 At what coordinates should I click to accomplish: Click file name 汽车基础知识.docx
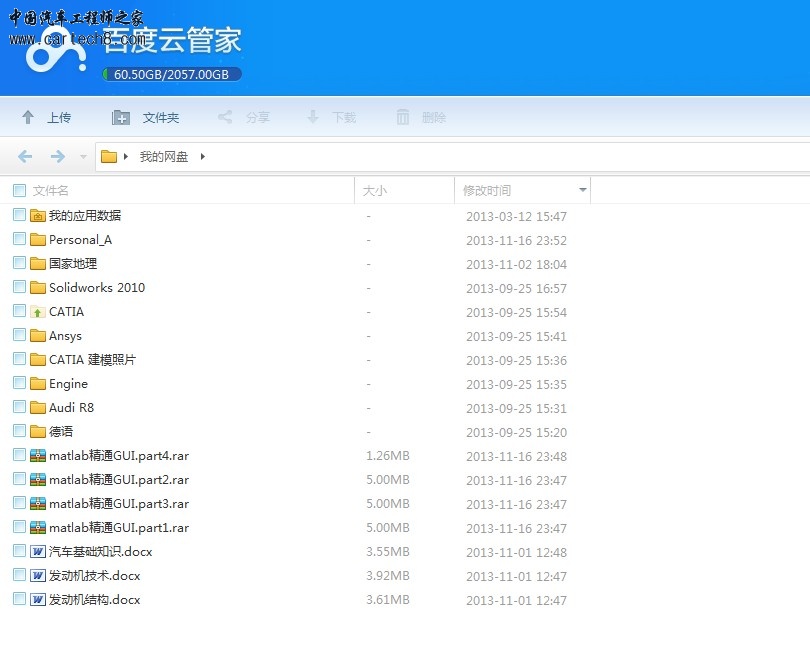(x=101, y=552)
